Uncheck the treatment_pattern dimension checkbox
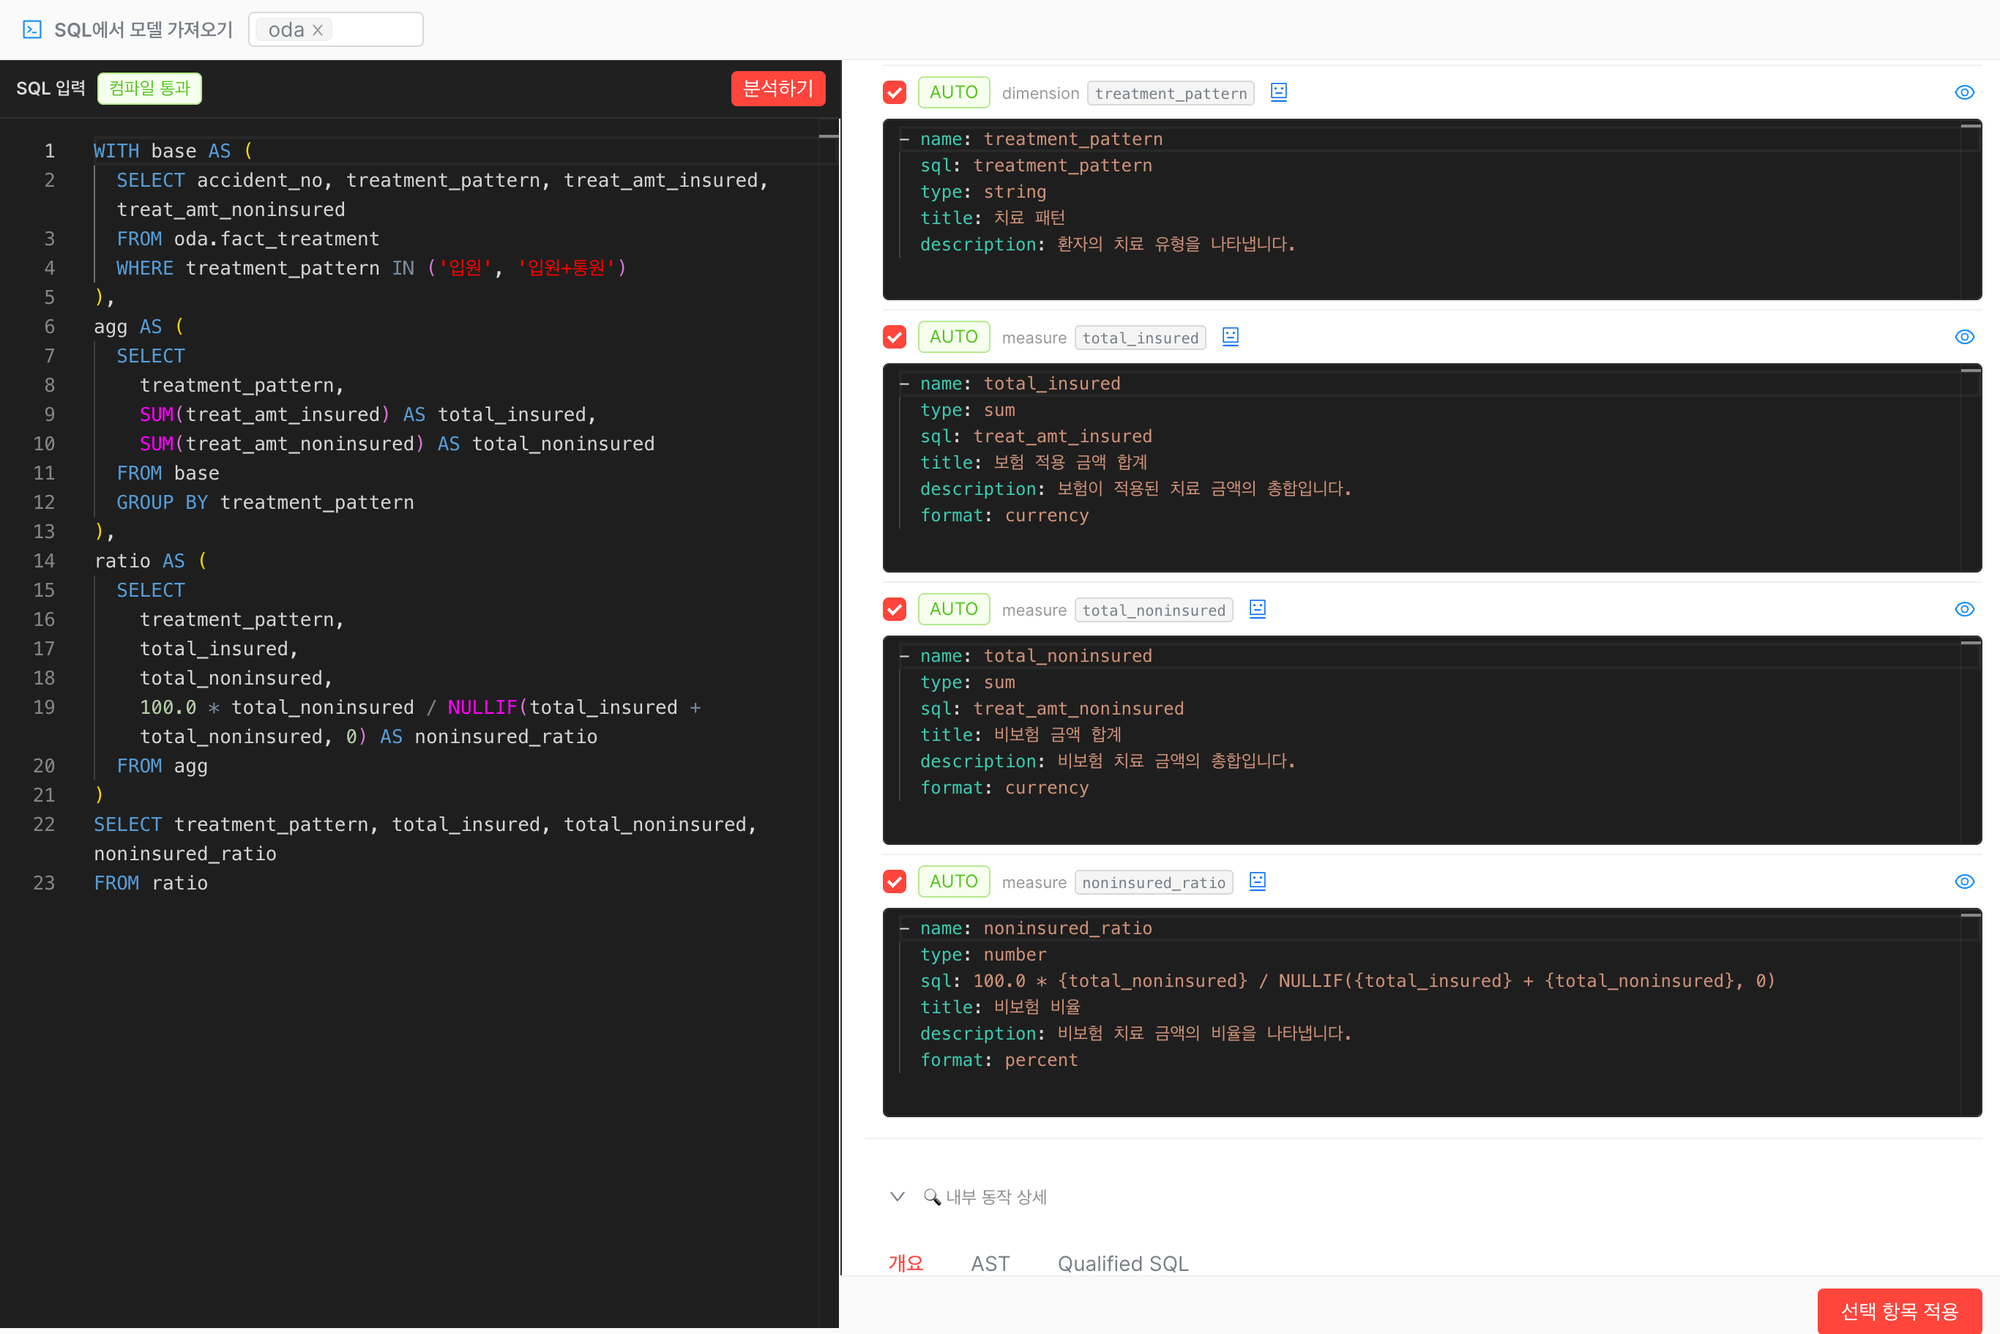 (895, 92)
